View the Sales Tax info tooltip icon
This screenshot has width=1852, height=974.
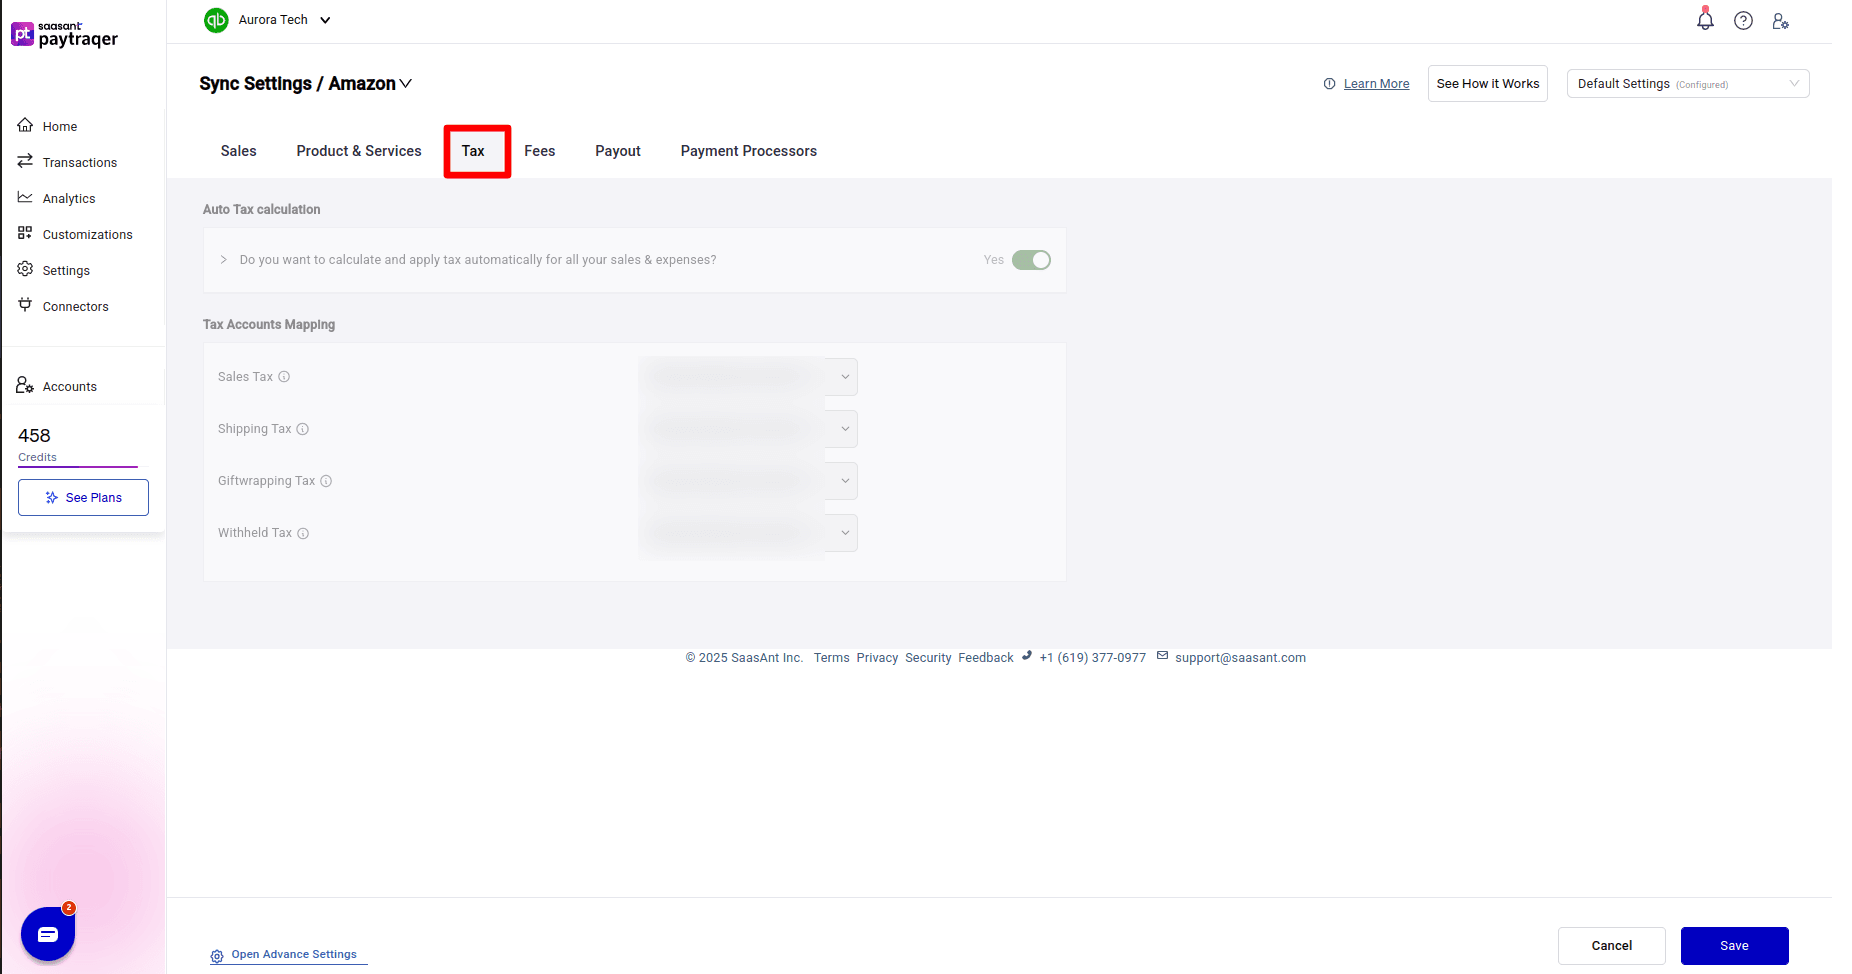click(x=284, y=377)
